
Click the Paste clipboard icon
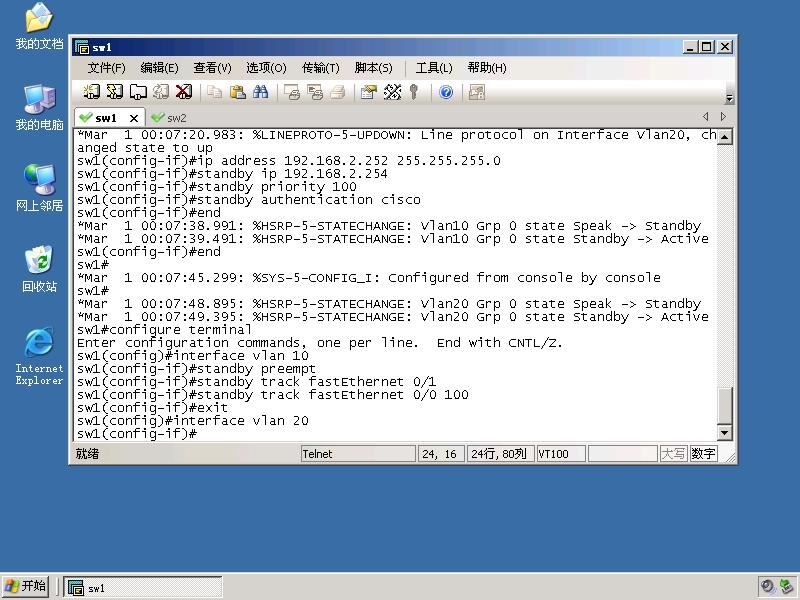coord(237,92)
